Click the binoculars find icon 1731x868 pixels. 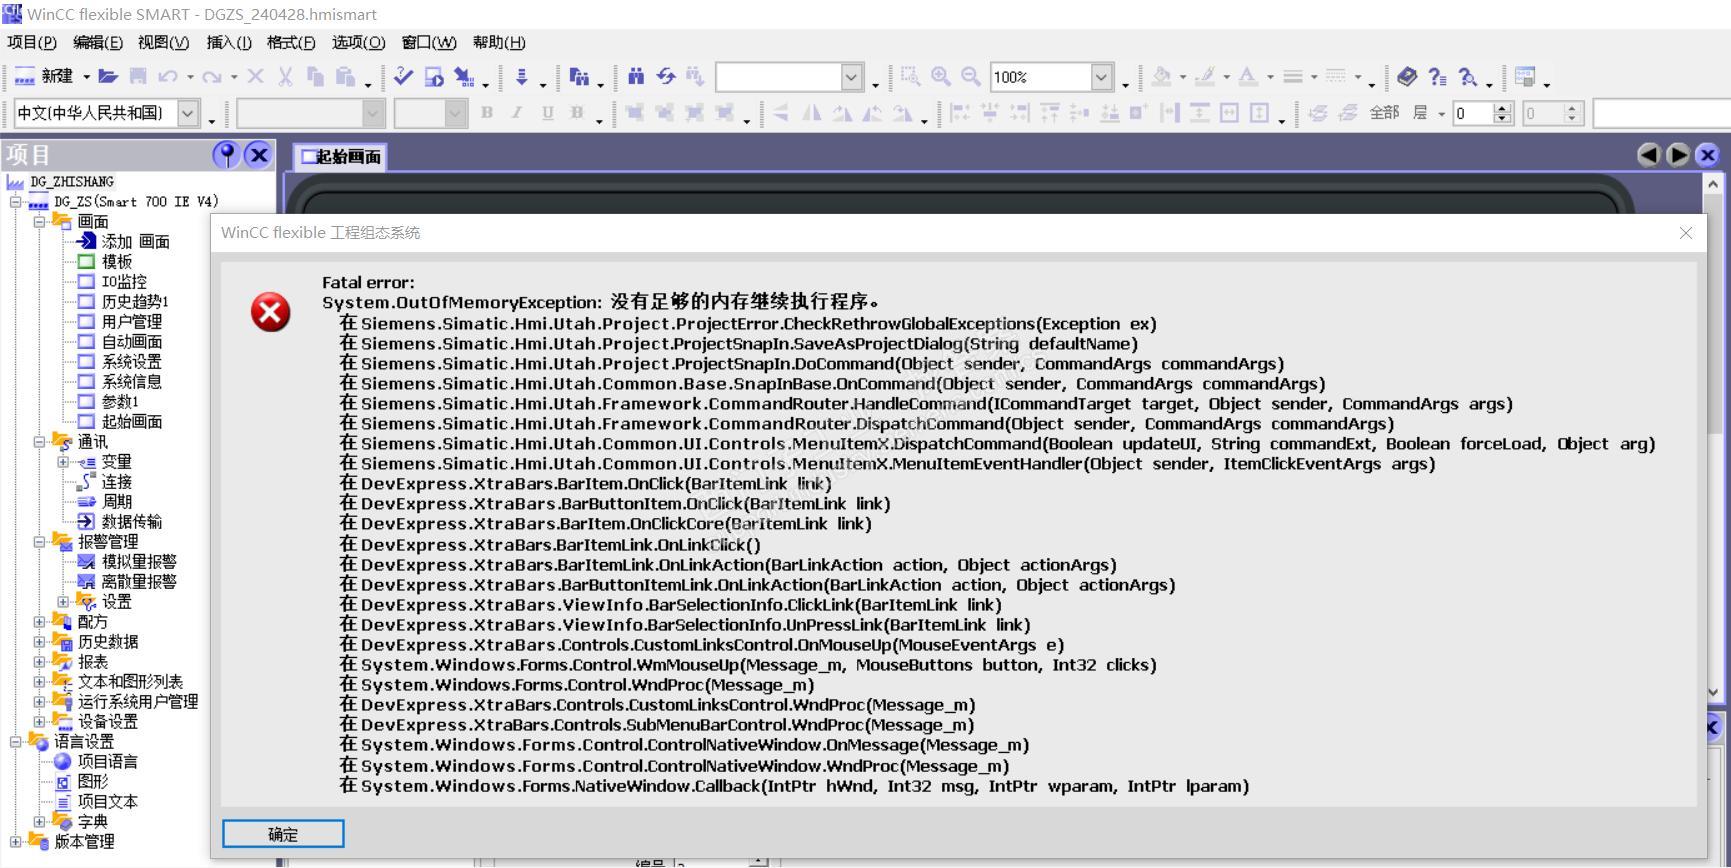[x=636, y=77]
